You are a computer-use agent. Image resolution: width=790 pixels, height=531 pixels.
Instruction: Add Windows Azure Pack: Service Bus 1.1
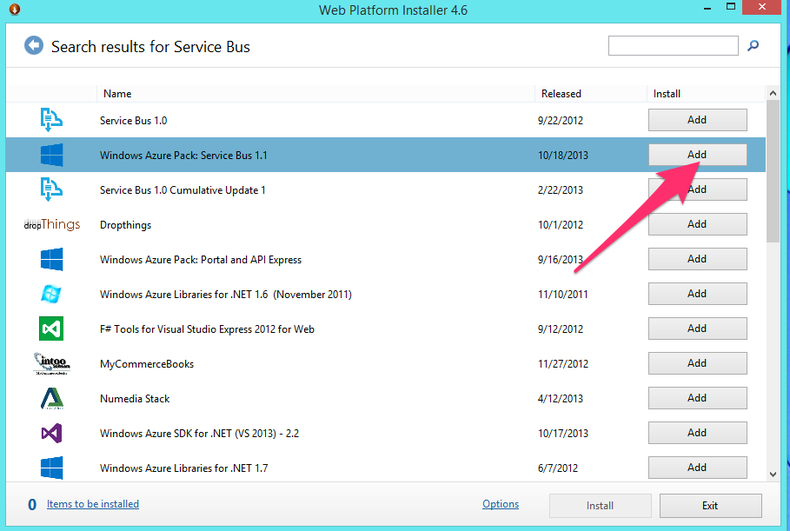697,155
